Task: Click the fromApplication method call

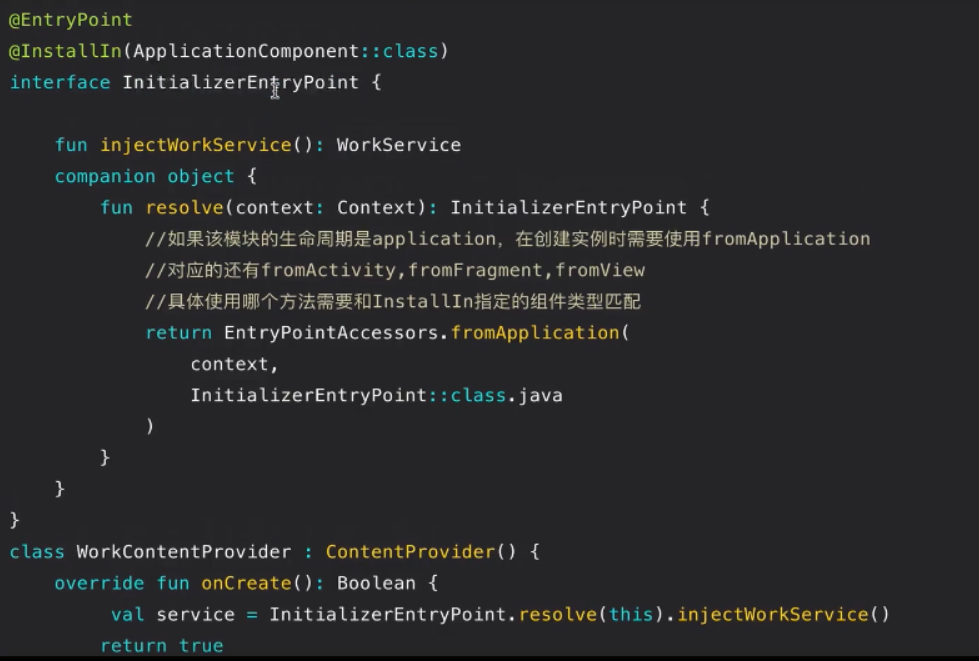Action: [534, 333]
